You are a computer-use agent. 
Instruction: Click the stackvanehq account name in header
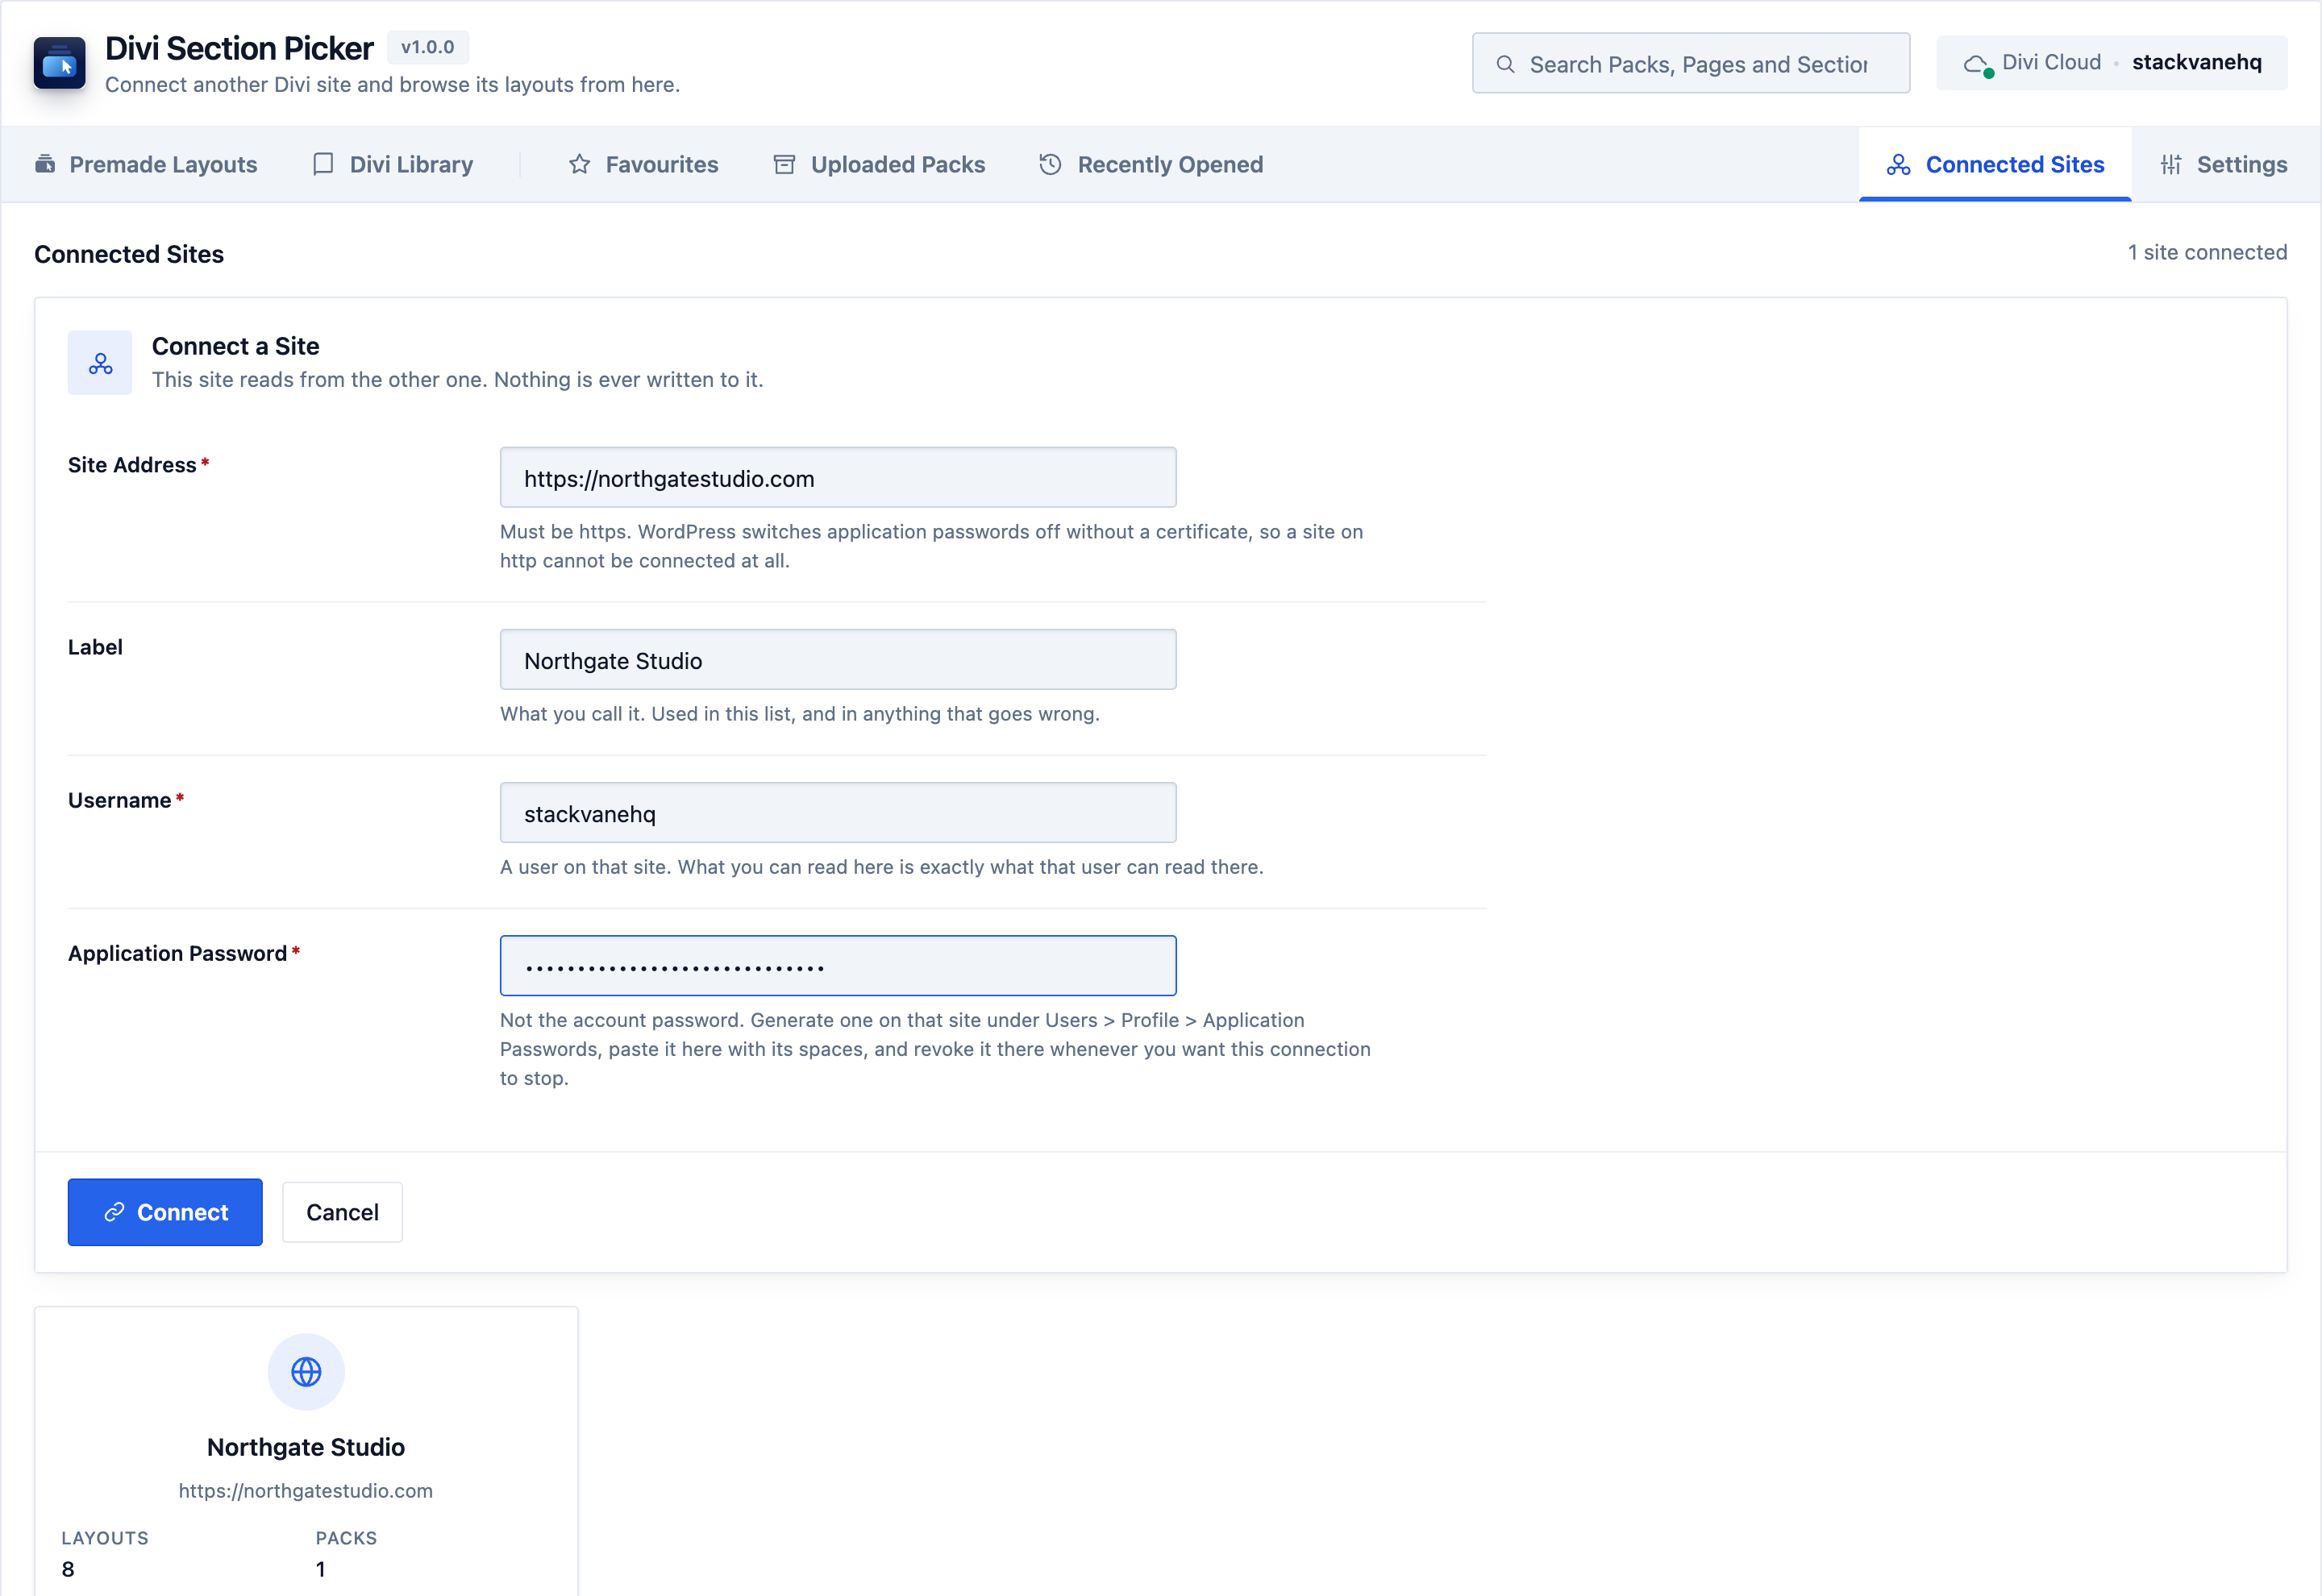(2197, 62)
